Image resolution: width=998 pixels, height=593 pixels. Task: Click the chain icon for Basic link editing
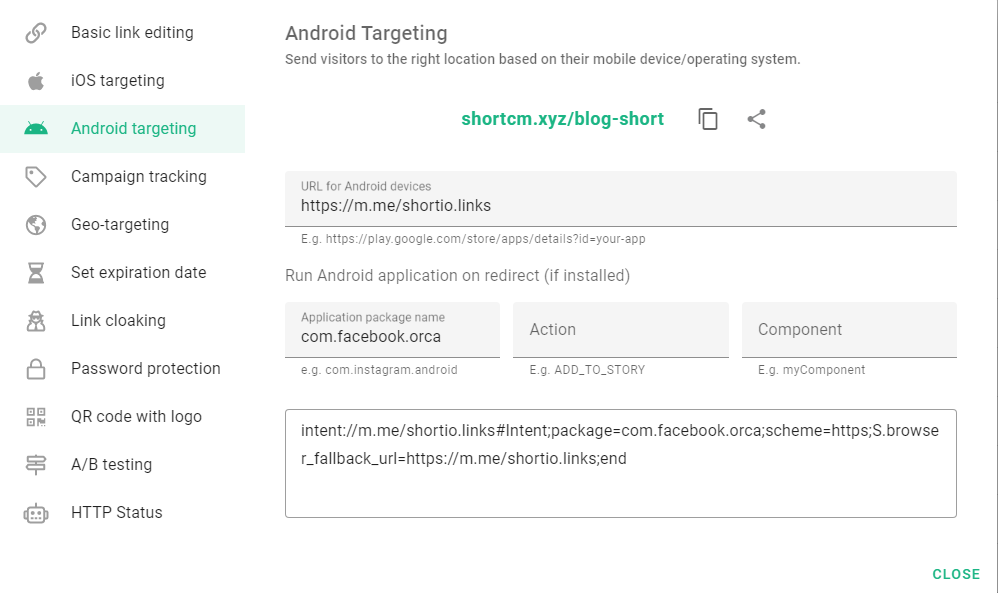pos(36,32)
